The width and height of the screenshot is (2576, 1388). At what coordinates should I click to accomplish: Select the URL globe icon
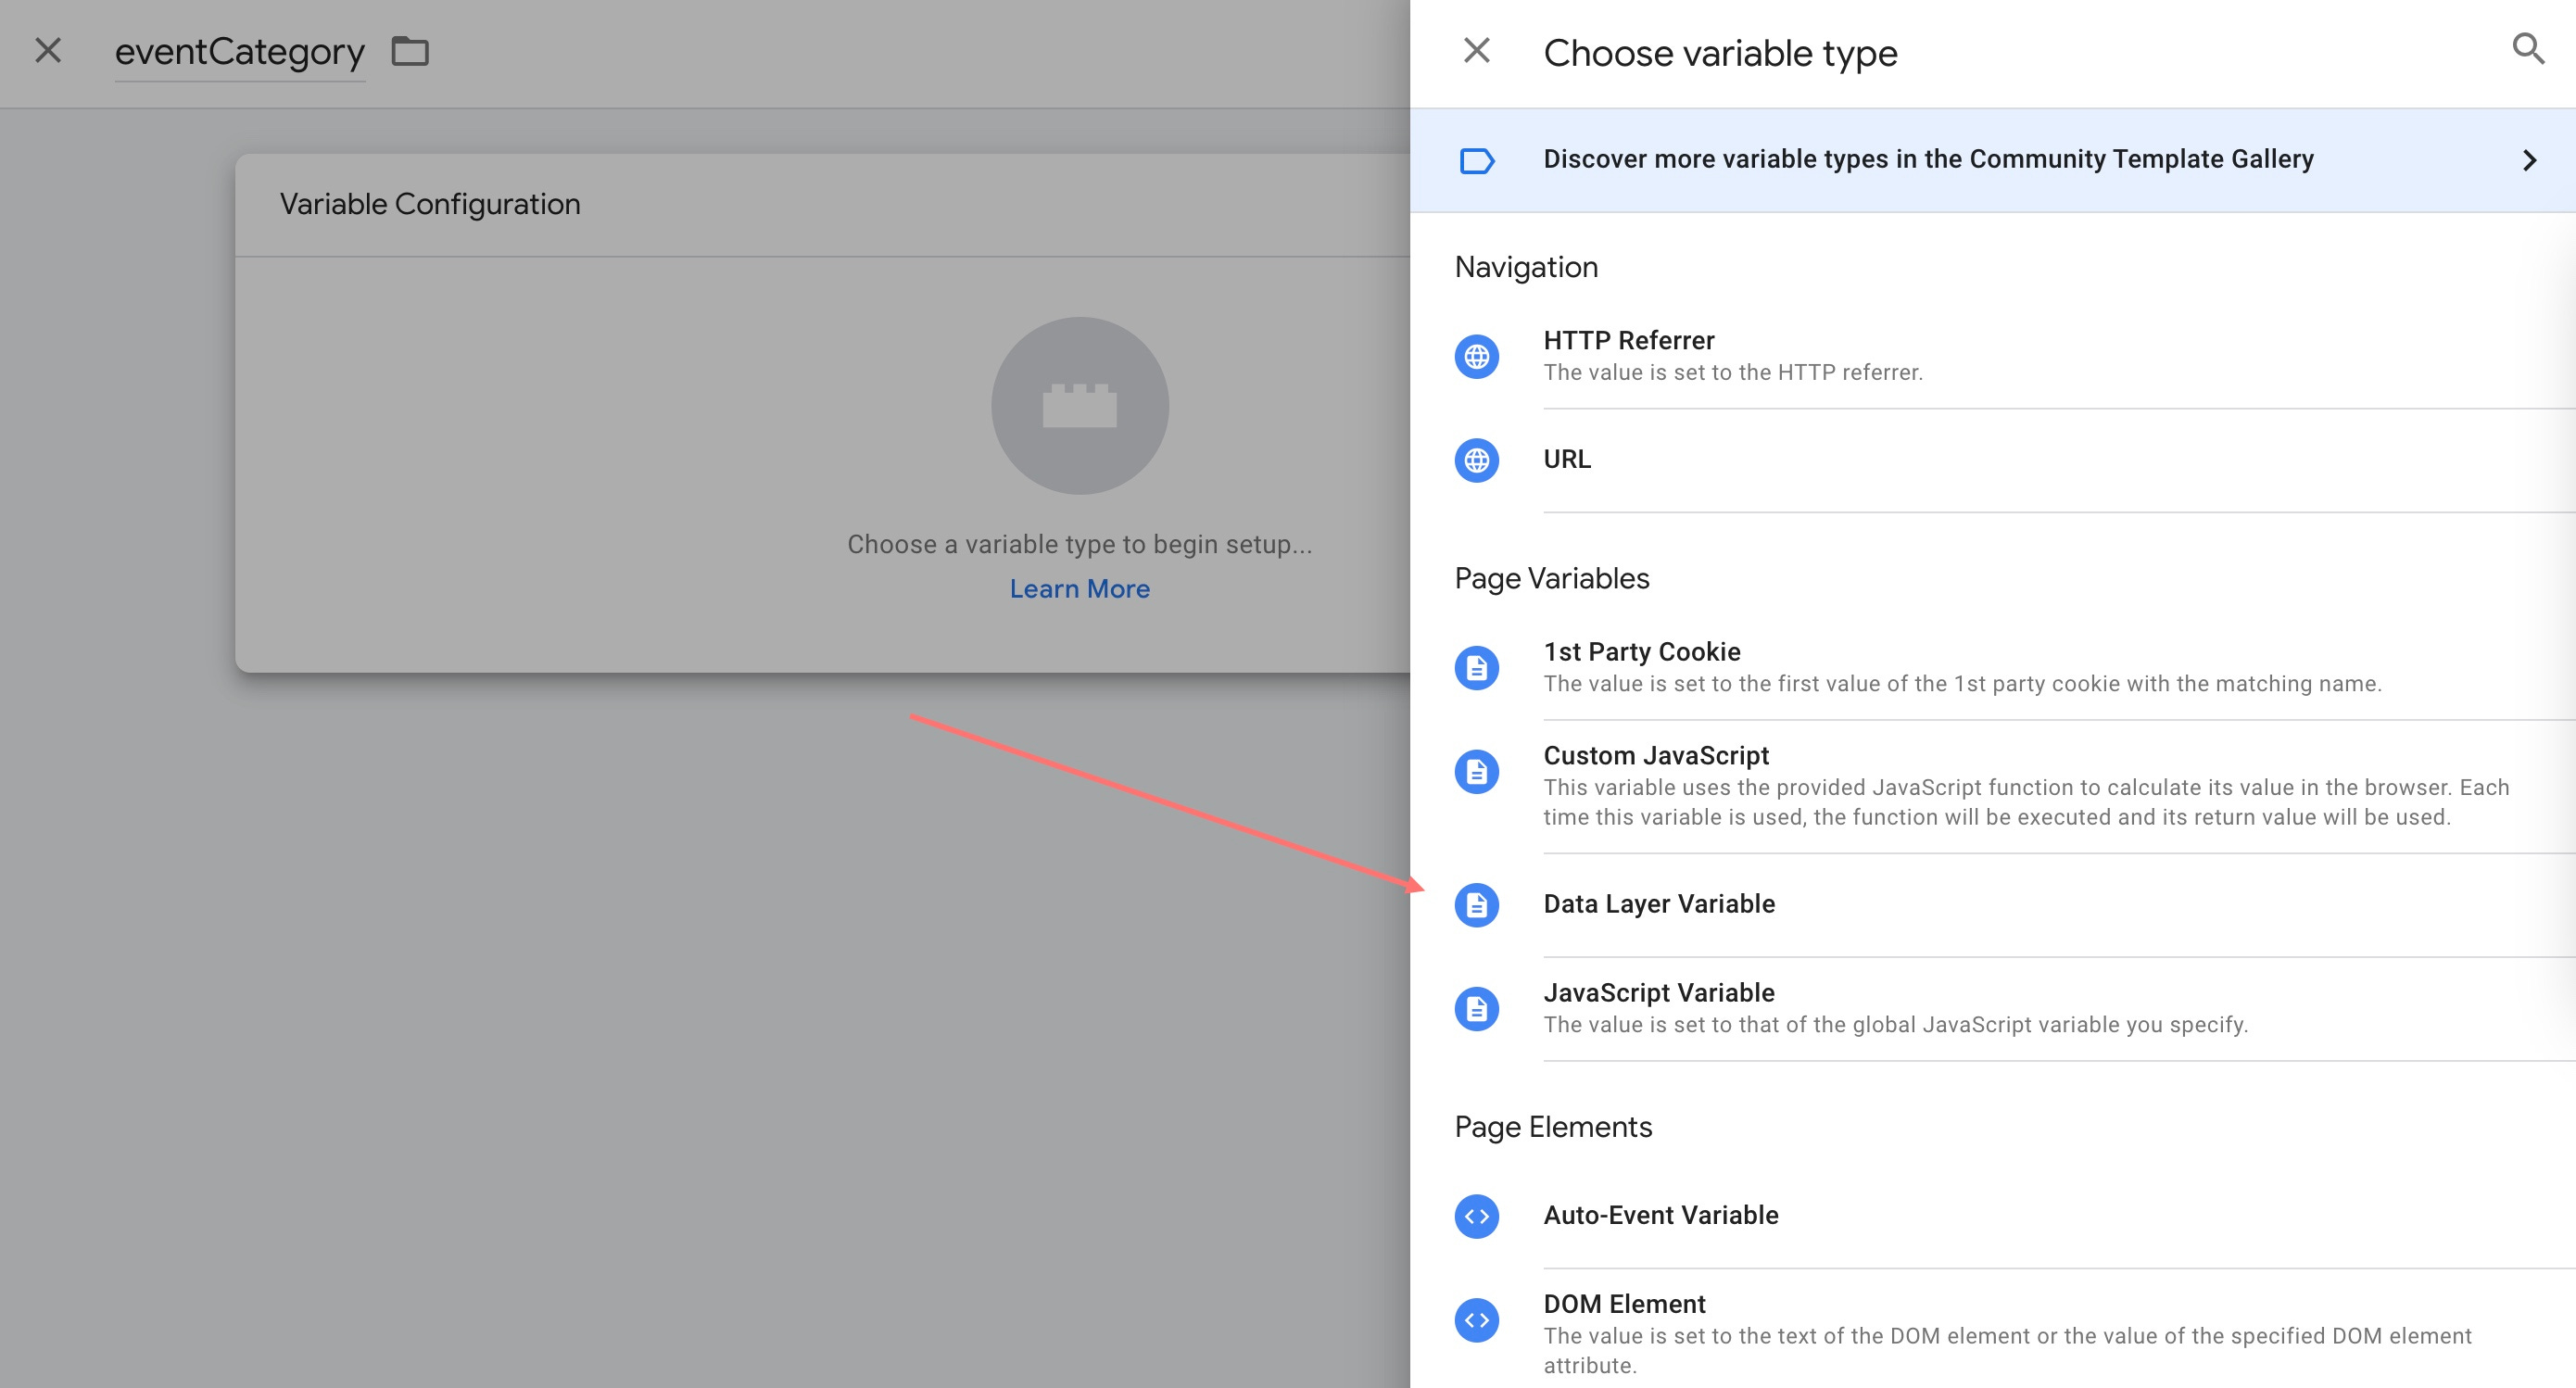pos(1476,460)
